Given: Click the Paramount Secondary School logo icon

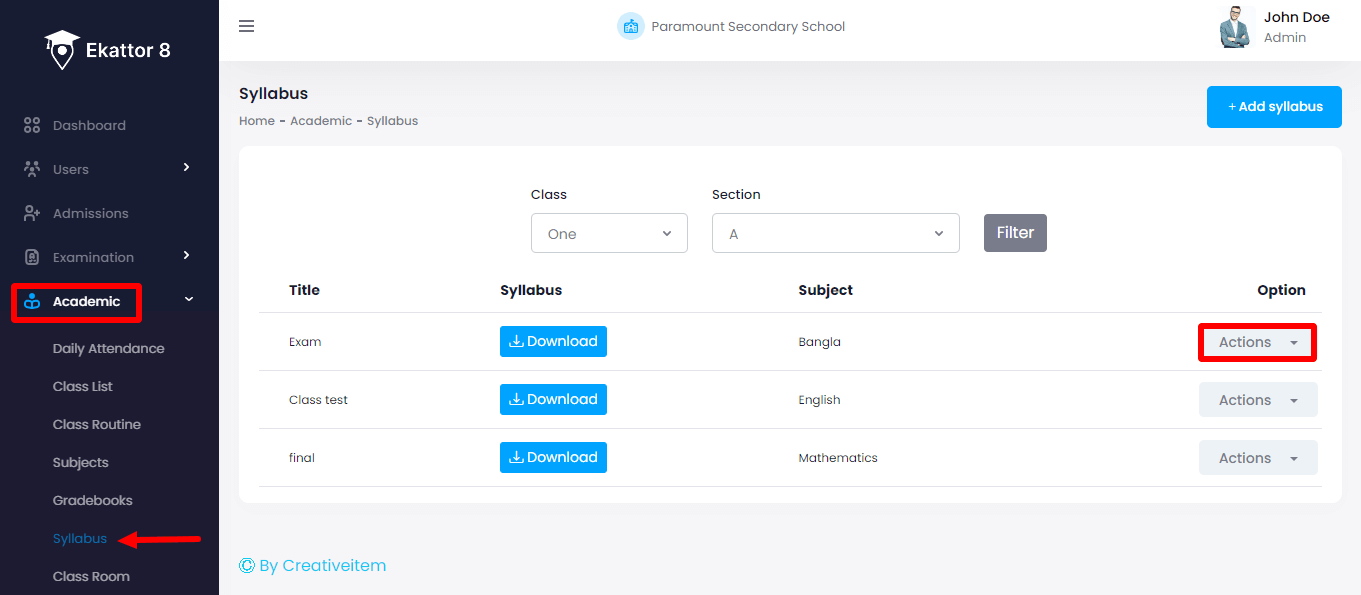Looking at the screenshot, I should pyautogui.click(x=631, y=26).
